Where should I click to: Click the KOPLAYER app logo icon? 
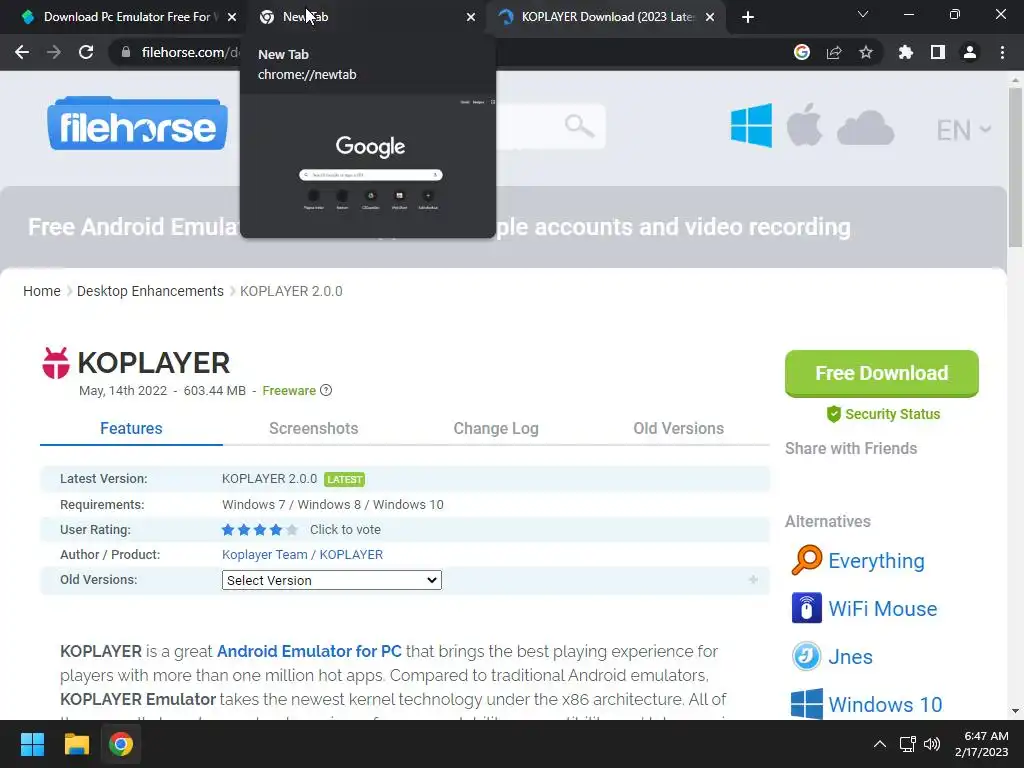pyautogui.click(x=56, y=363)
